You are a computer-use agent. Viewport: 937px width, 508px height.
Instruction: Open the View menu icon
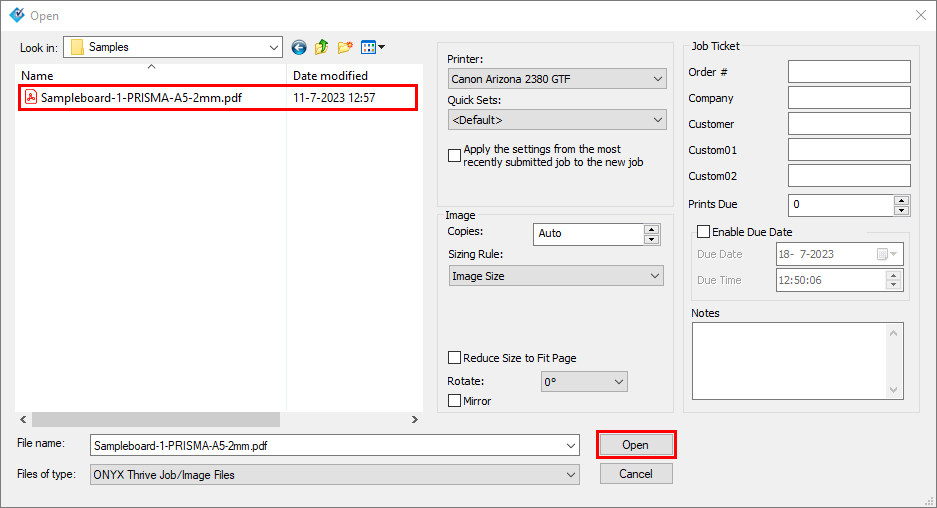point(372,47)
